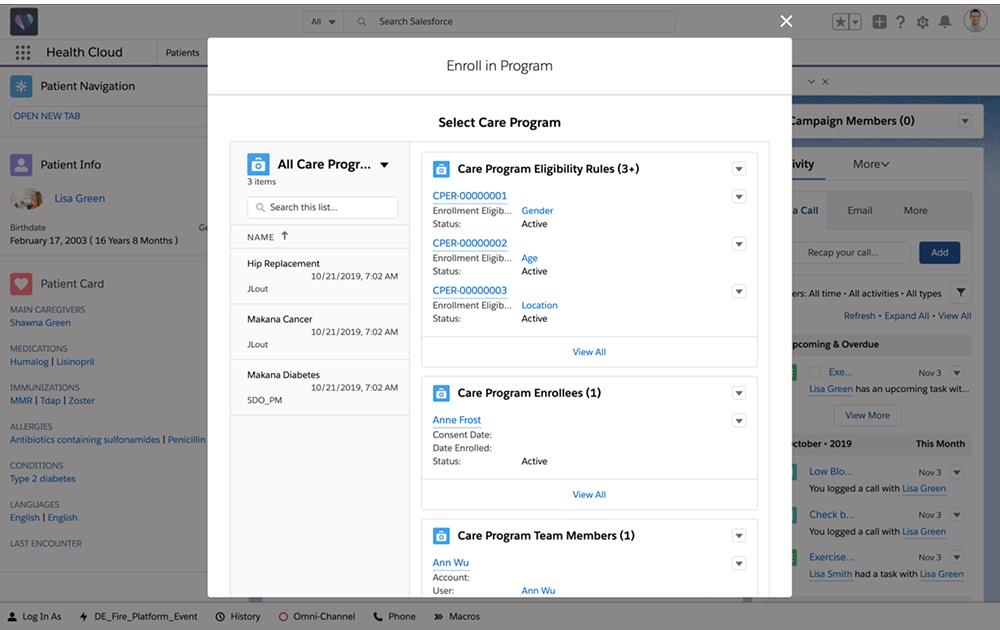Viewport: 1000px width, 630px height.
Task: Click the Care Program Enrollees icon
Action: [x=441, y=393]
